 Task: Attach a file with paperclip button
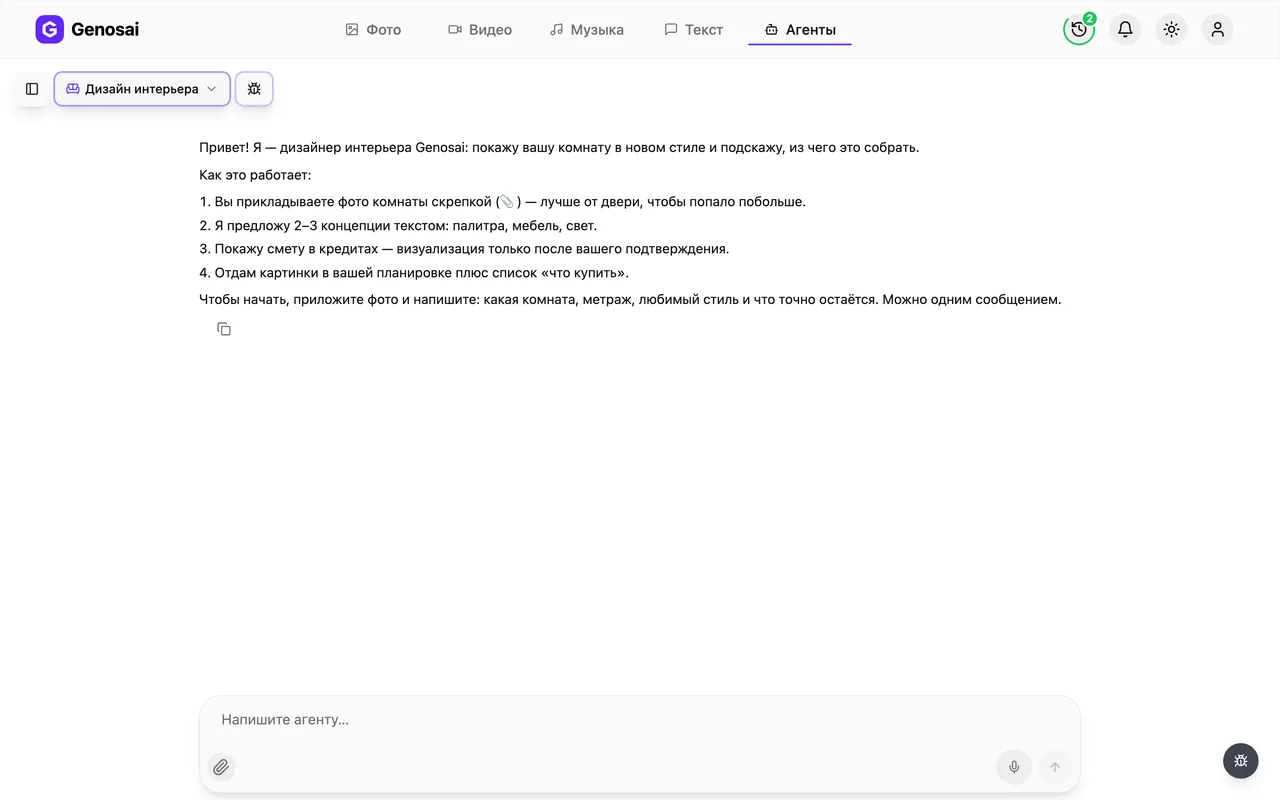[221, 767]
